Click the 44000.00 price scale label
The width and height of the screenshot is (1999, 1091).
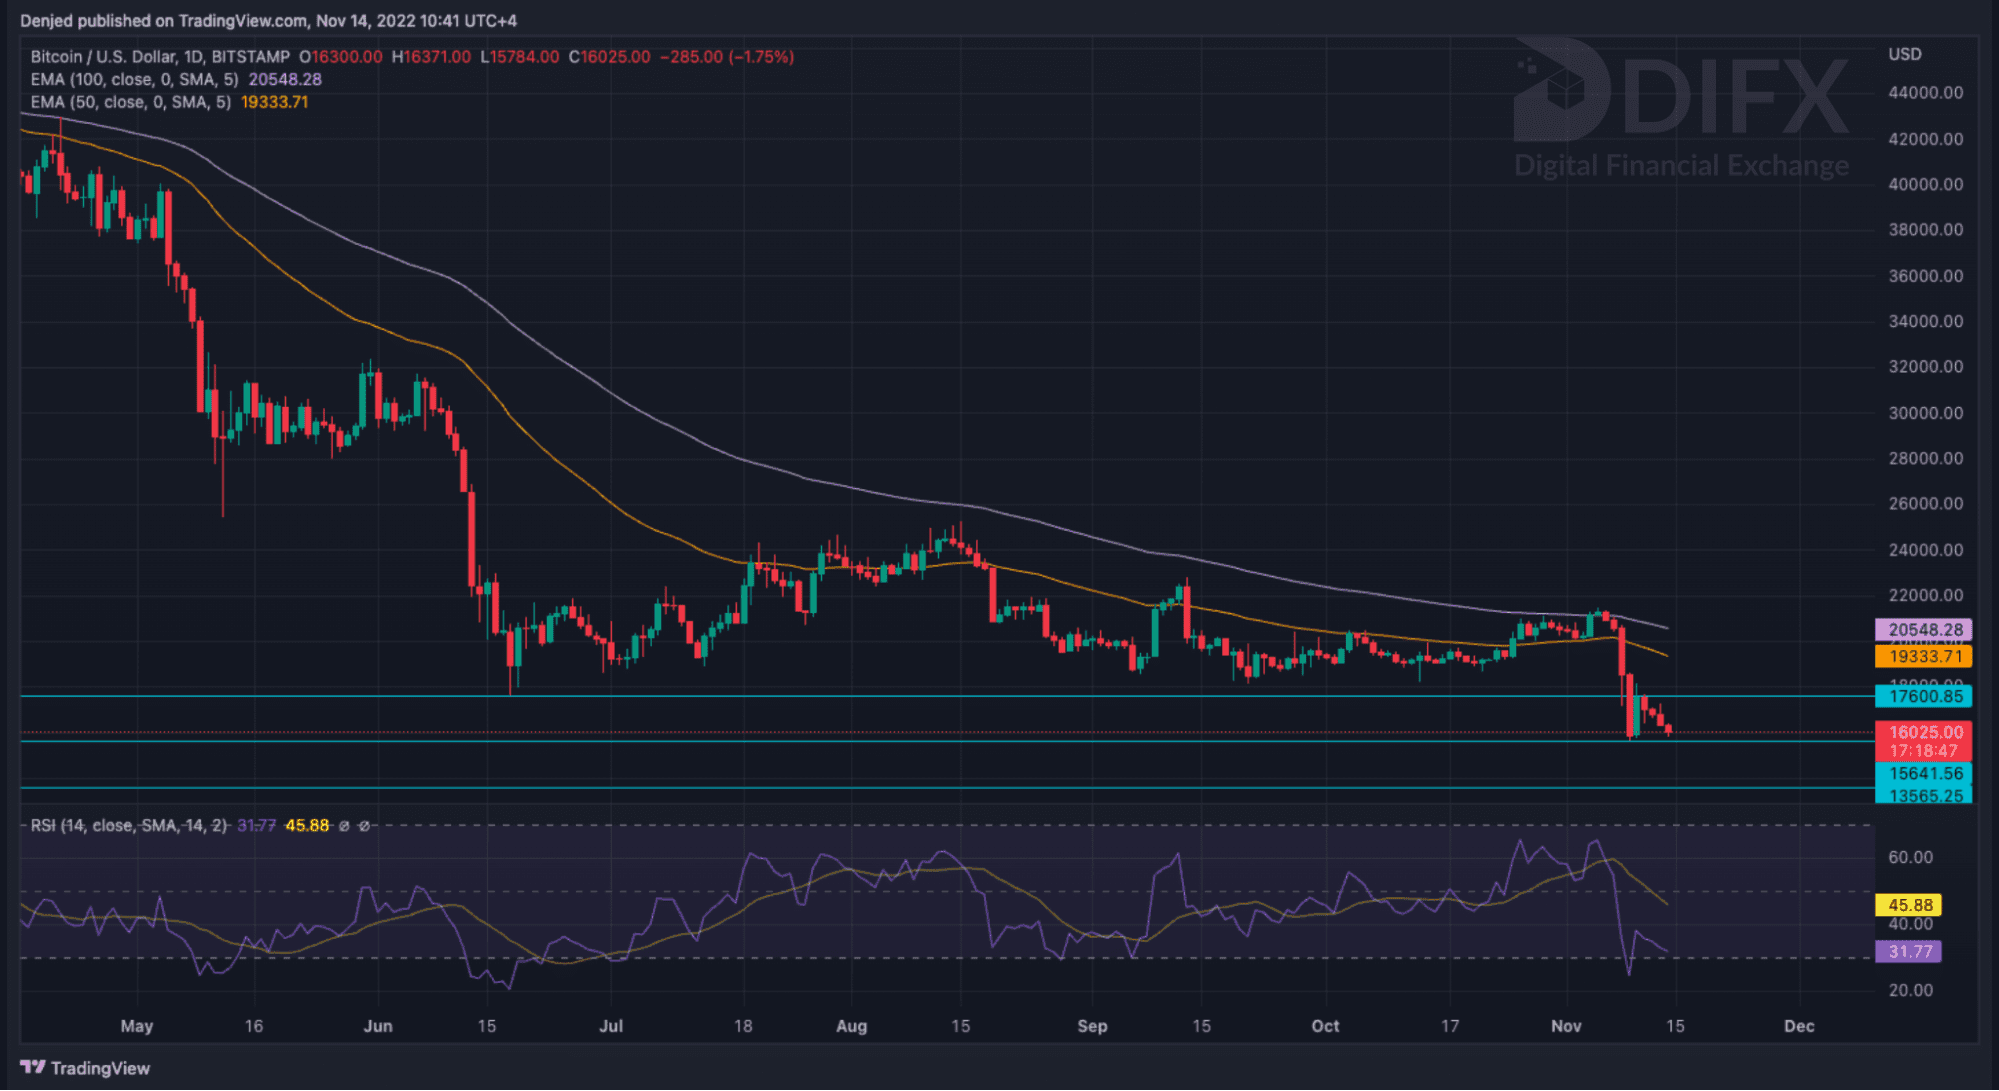pyautogui.click(x=1925, y=92)
